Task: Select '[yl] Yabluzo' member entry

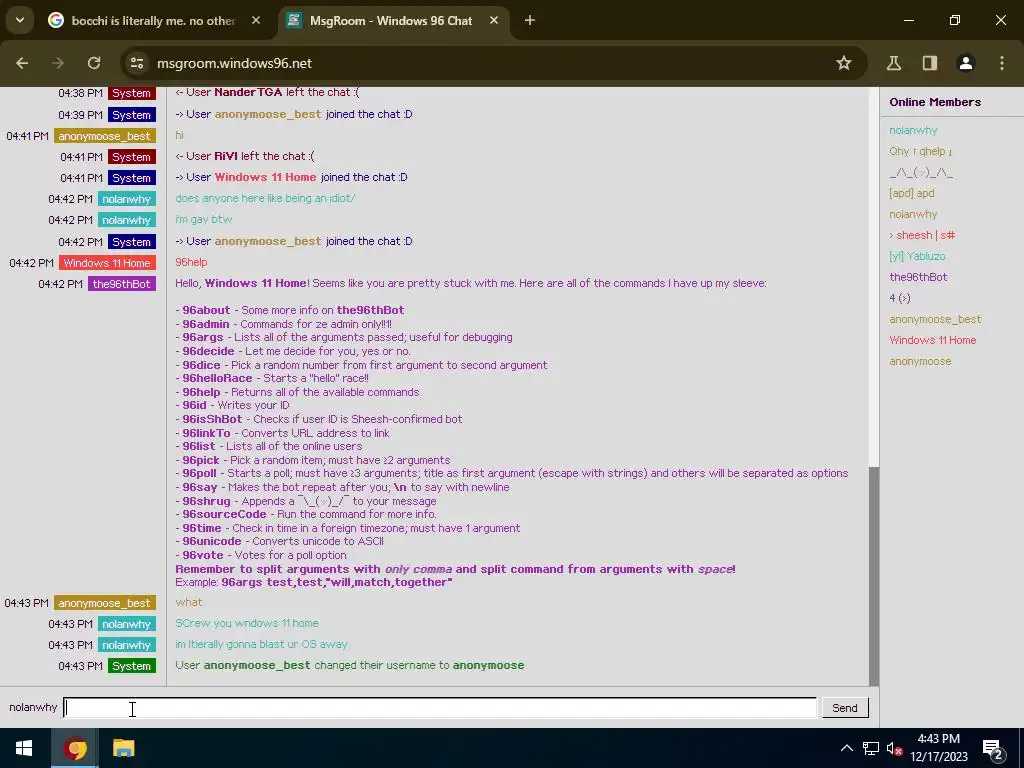Action: 917,256
